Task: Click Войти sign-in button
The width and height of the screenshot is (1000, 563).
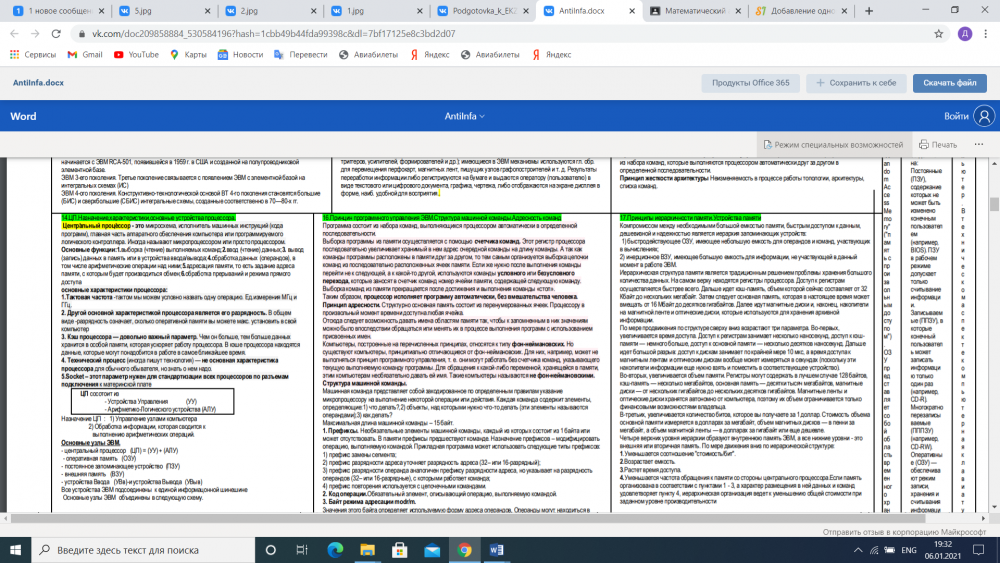Action: pos(956,116)
